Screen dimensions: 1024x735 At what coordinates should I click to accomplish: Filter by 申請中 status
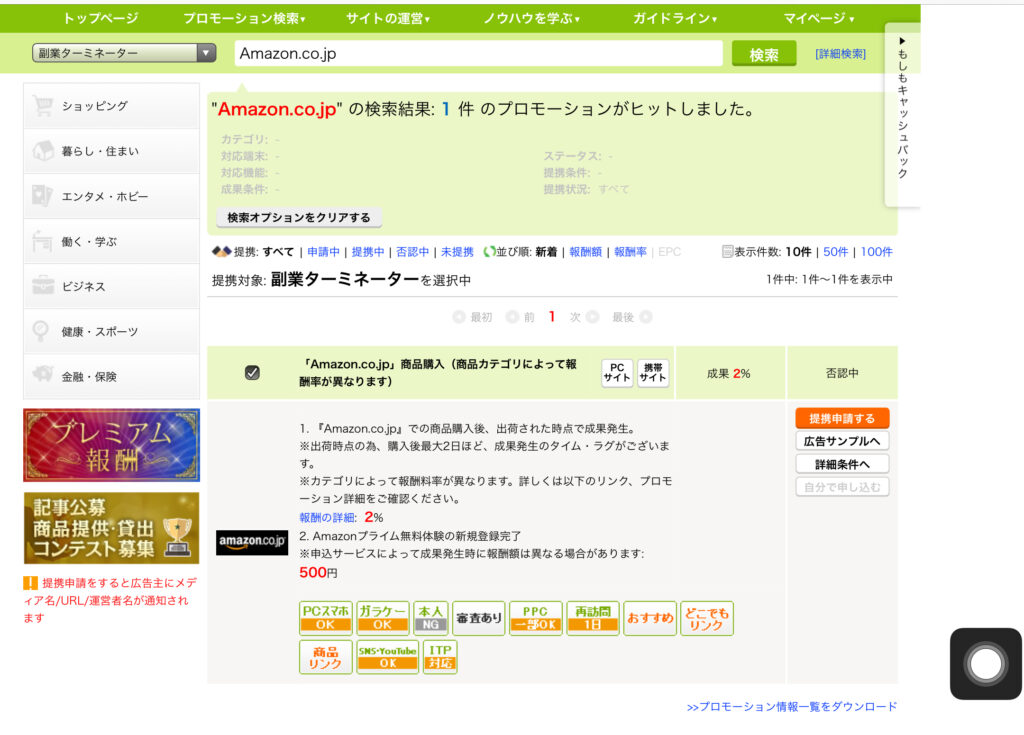tap(323, 252)
